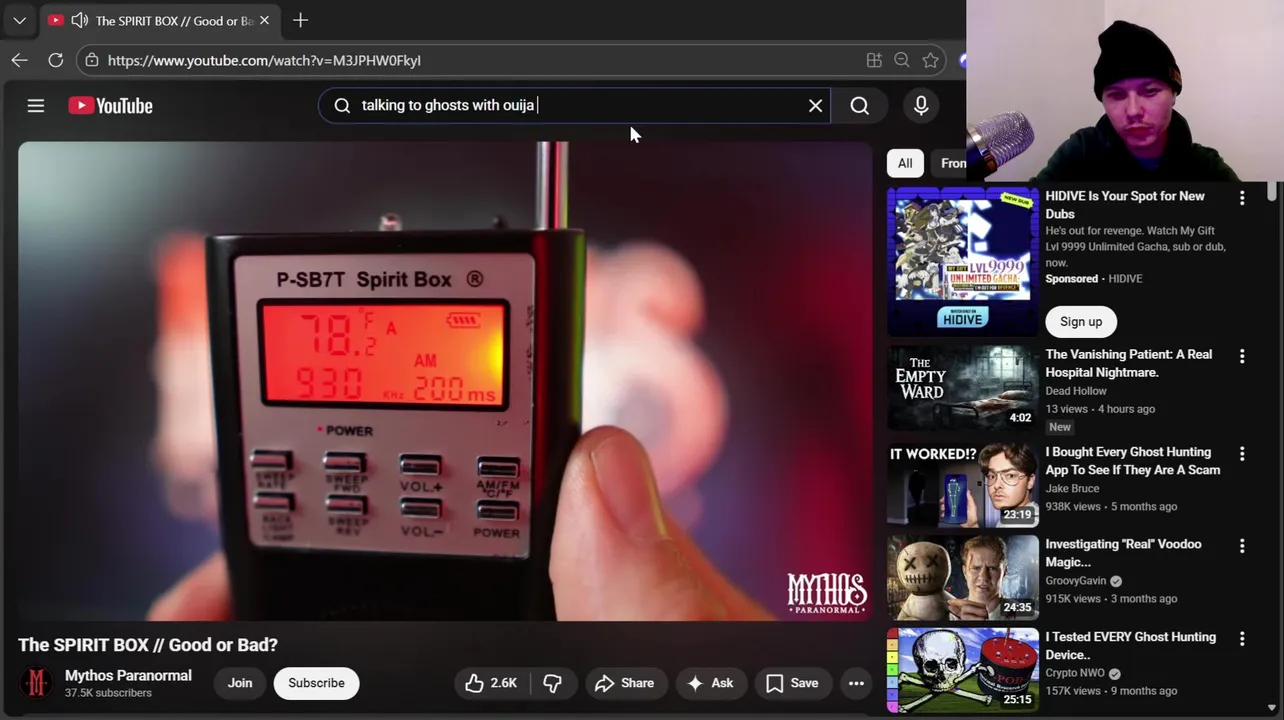
Task: Go to the YouTube home logo
Action: click(x=110, y=105)
